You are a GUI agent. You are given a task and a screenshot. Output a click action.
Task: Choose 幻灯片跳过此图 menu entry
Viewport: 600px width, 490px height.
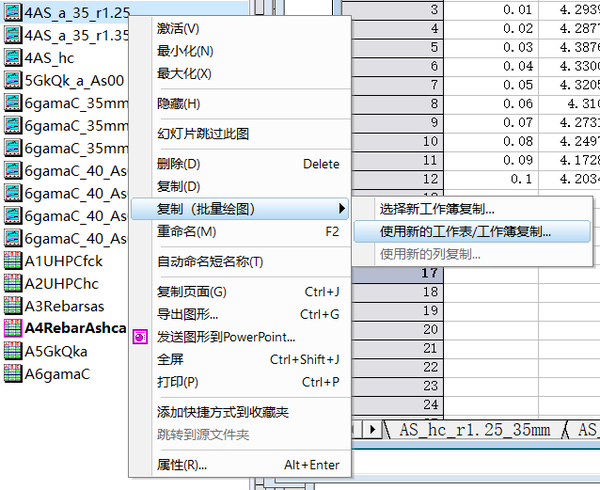[x=240, y=134]
